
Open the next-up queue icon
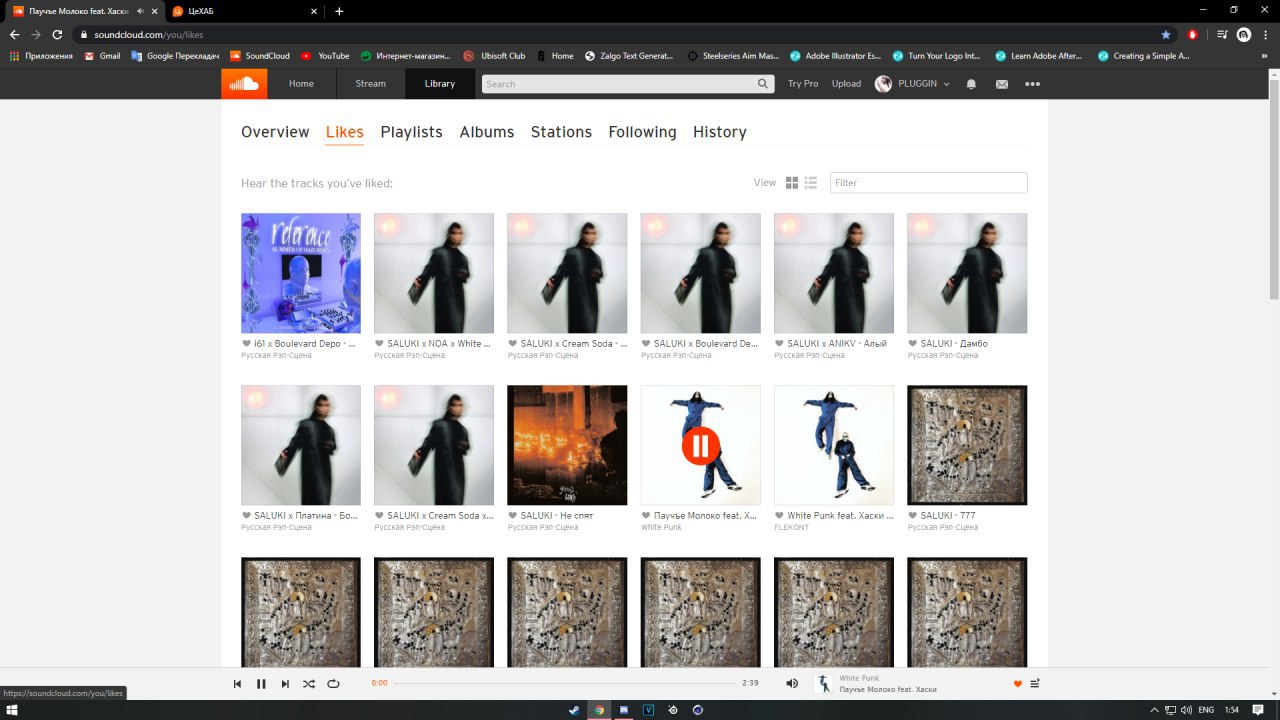coord(1035,684)
